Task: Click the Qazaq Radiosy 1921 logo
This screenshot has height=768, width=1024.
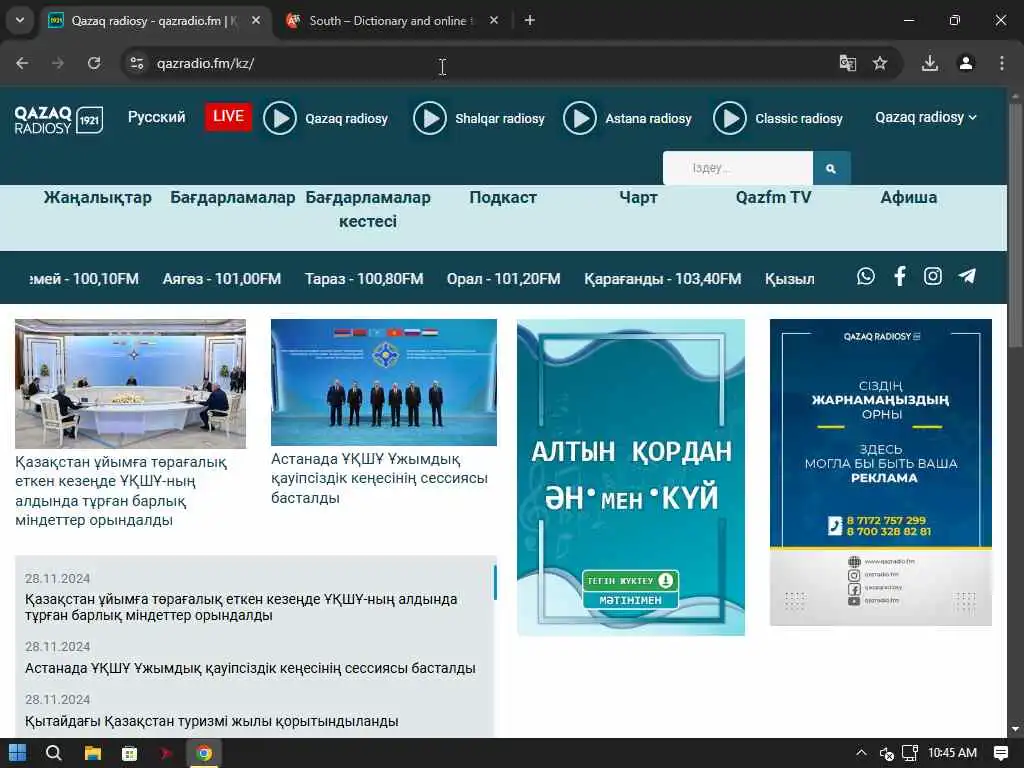Action: tap(59, 120)
